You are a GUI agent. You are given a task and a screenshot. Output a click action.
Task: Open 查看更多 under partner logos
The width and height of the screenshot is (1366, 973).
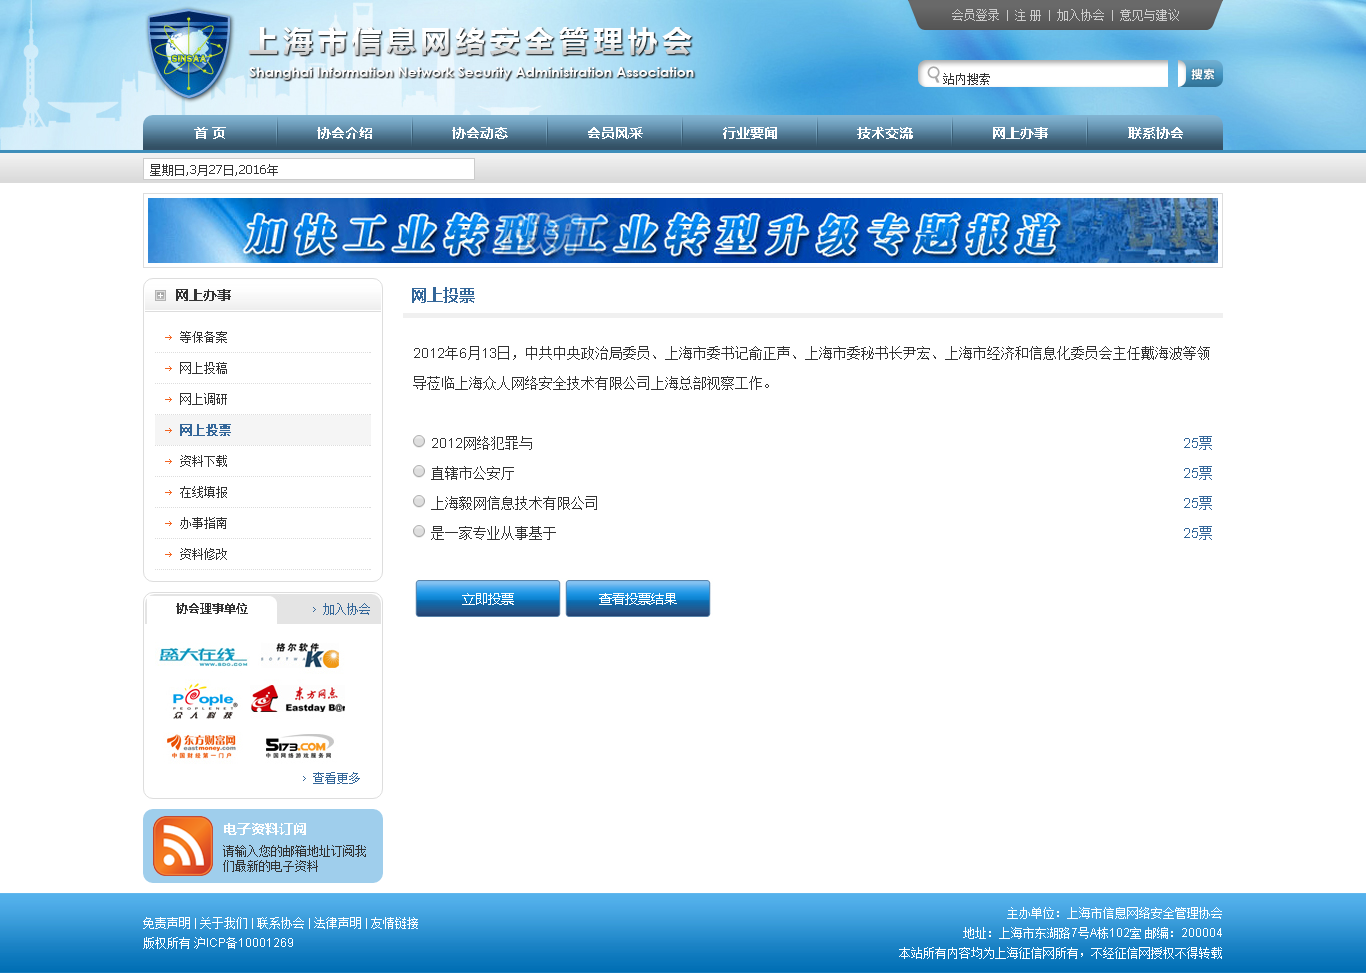click(335, 778)
